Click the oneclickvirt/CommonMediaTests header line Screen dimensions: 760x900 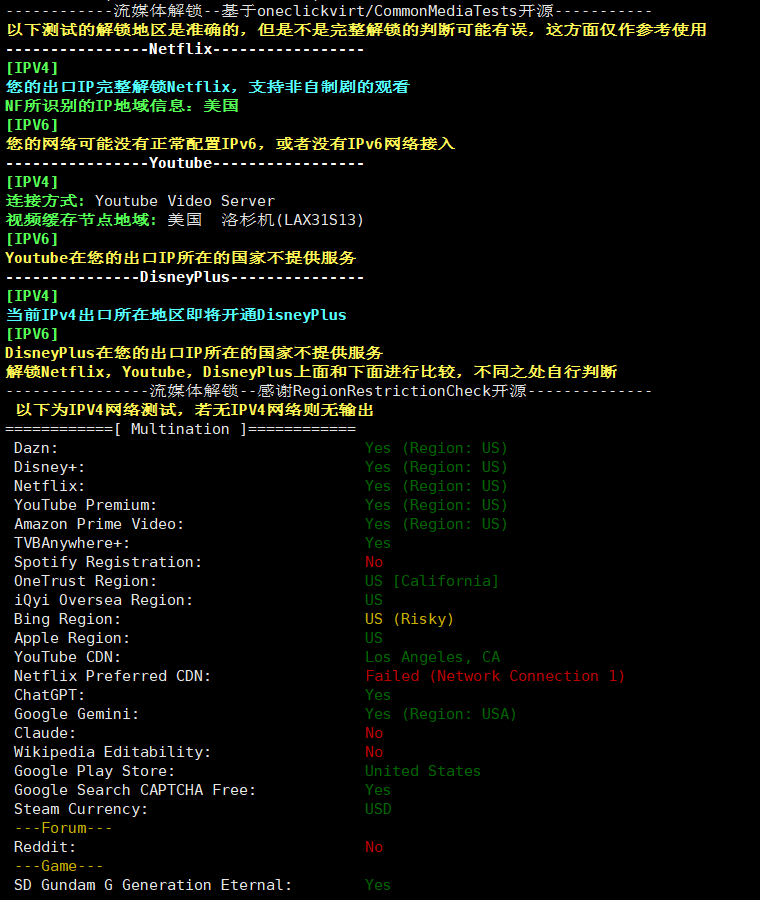[329, 11]
